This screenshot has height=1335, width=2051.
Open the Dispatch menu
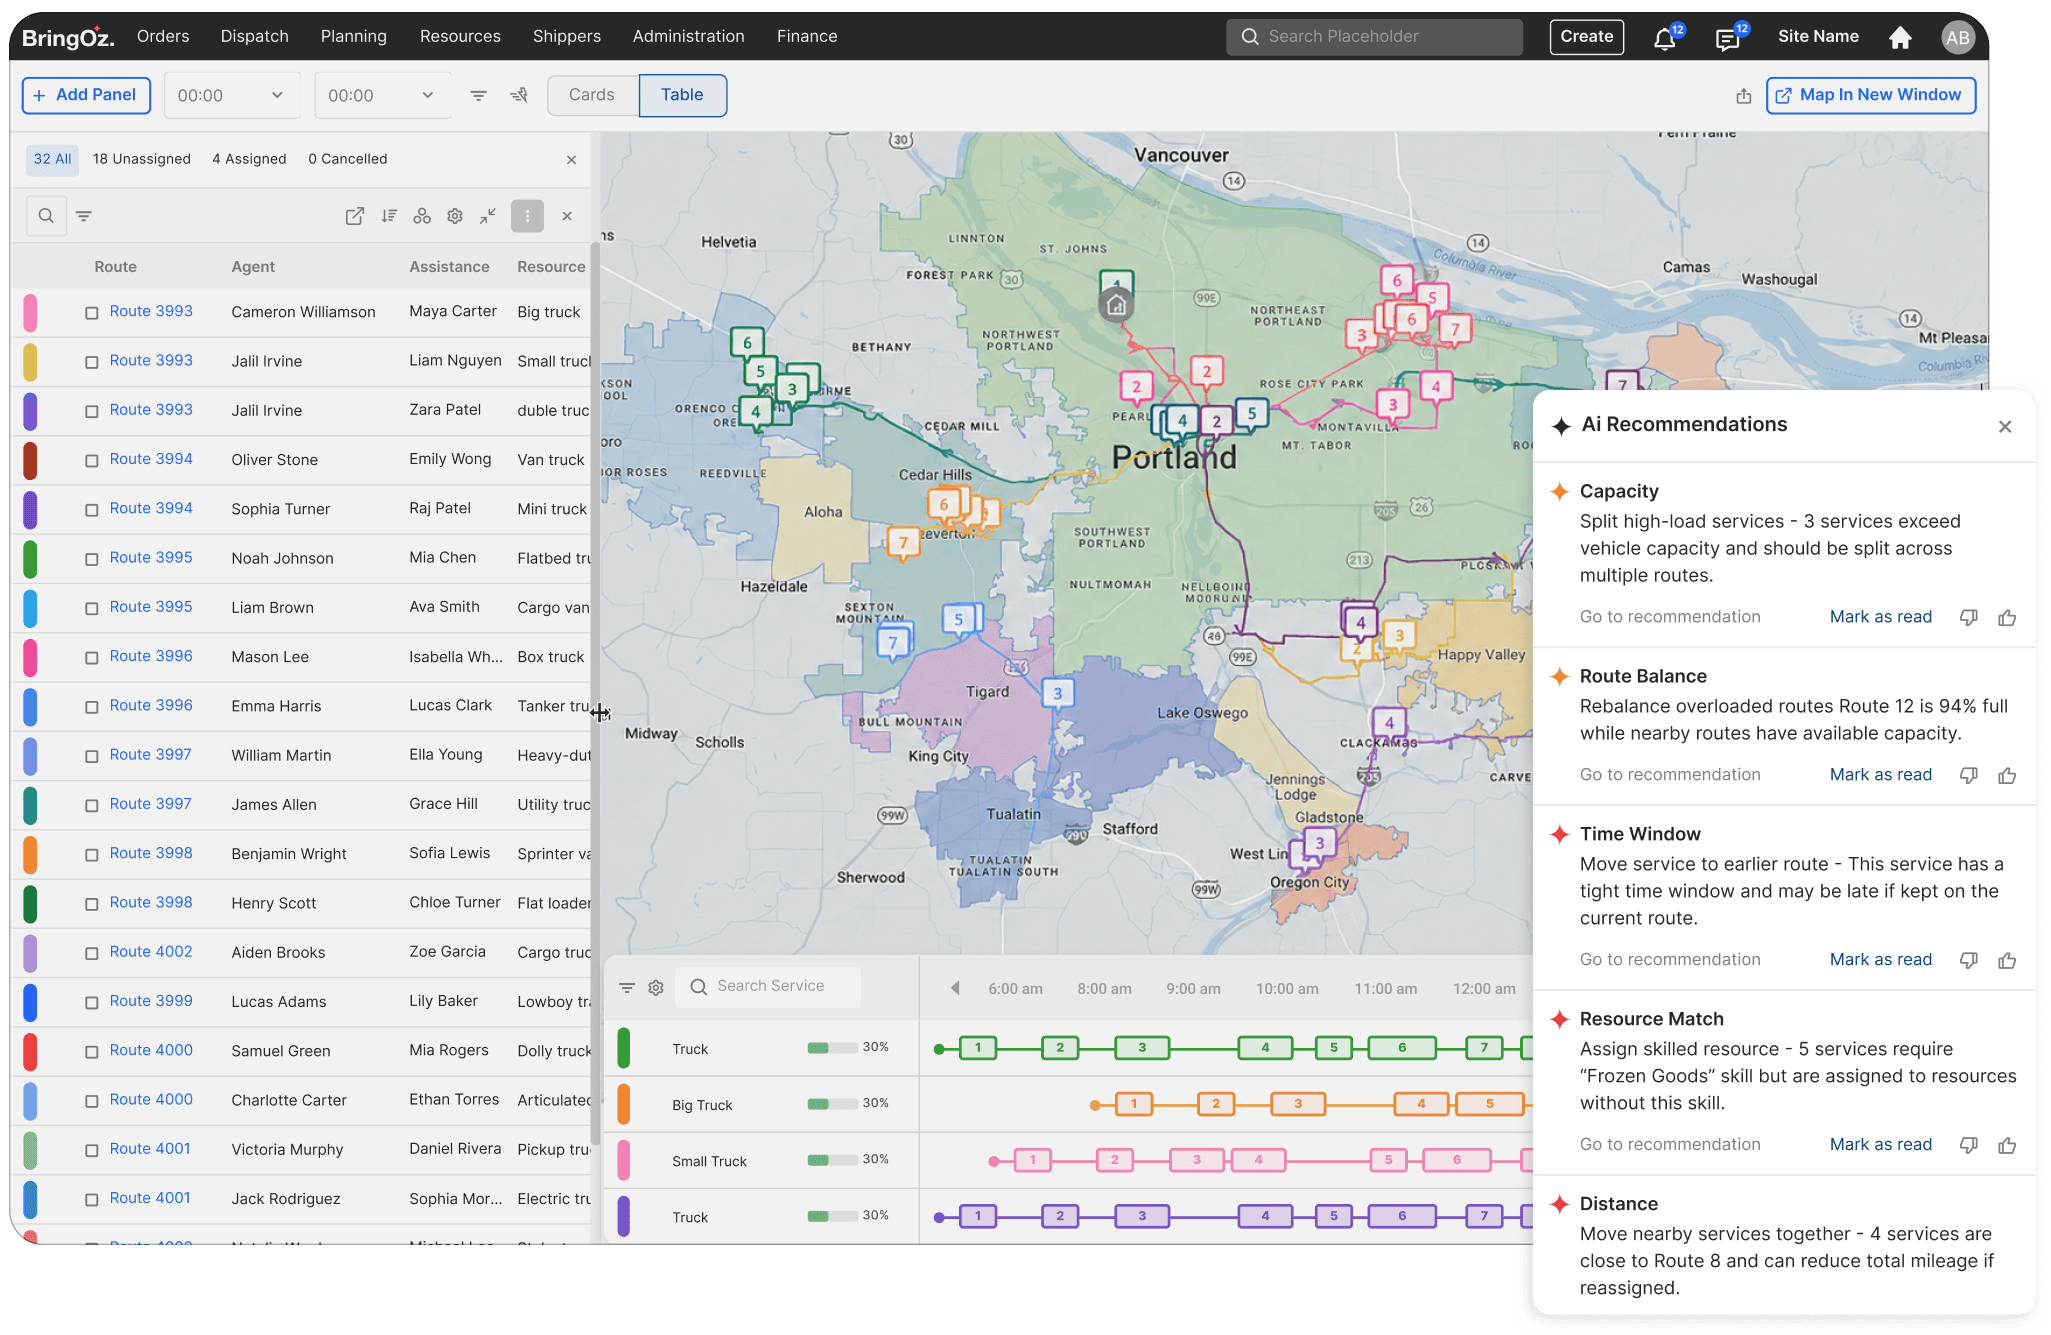click(254, 36)
